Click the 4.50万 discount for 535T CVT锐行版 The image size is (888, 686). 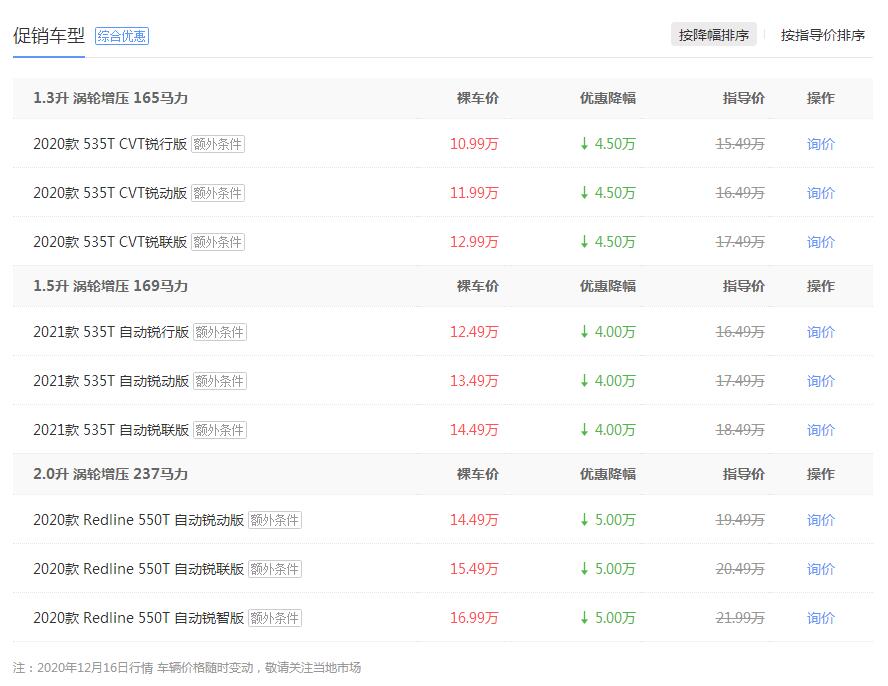coord(608,144)
